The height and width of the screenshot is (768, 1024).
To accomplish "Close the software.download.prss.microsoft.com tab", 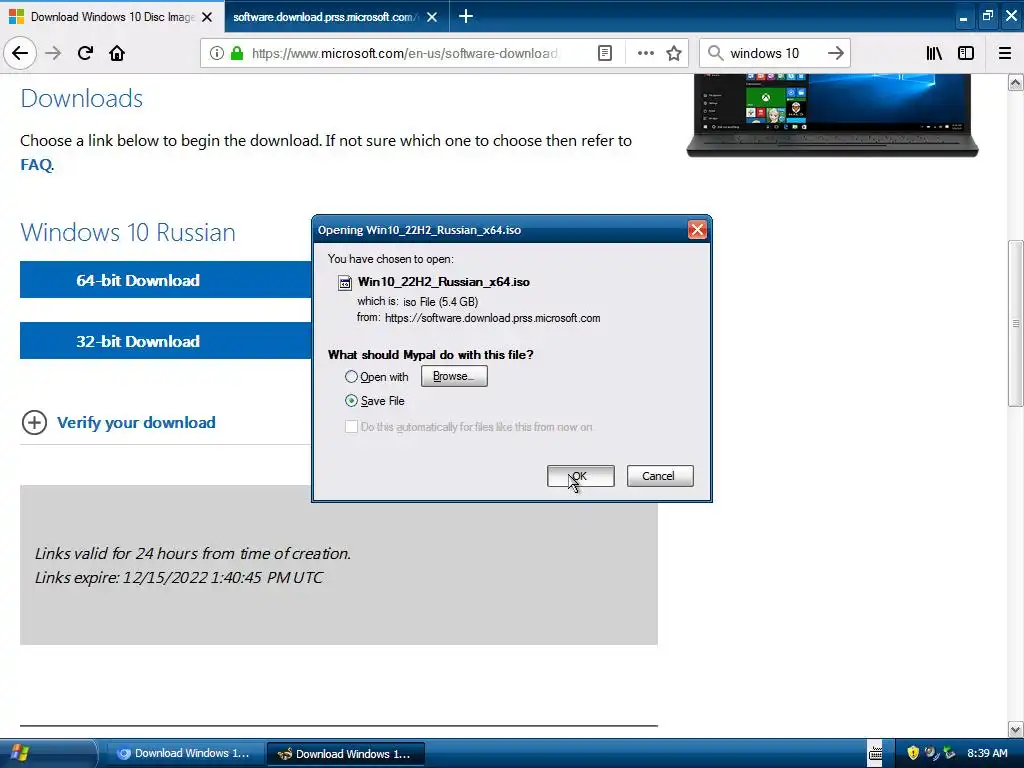I will 432,17.
